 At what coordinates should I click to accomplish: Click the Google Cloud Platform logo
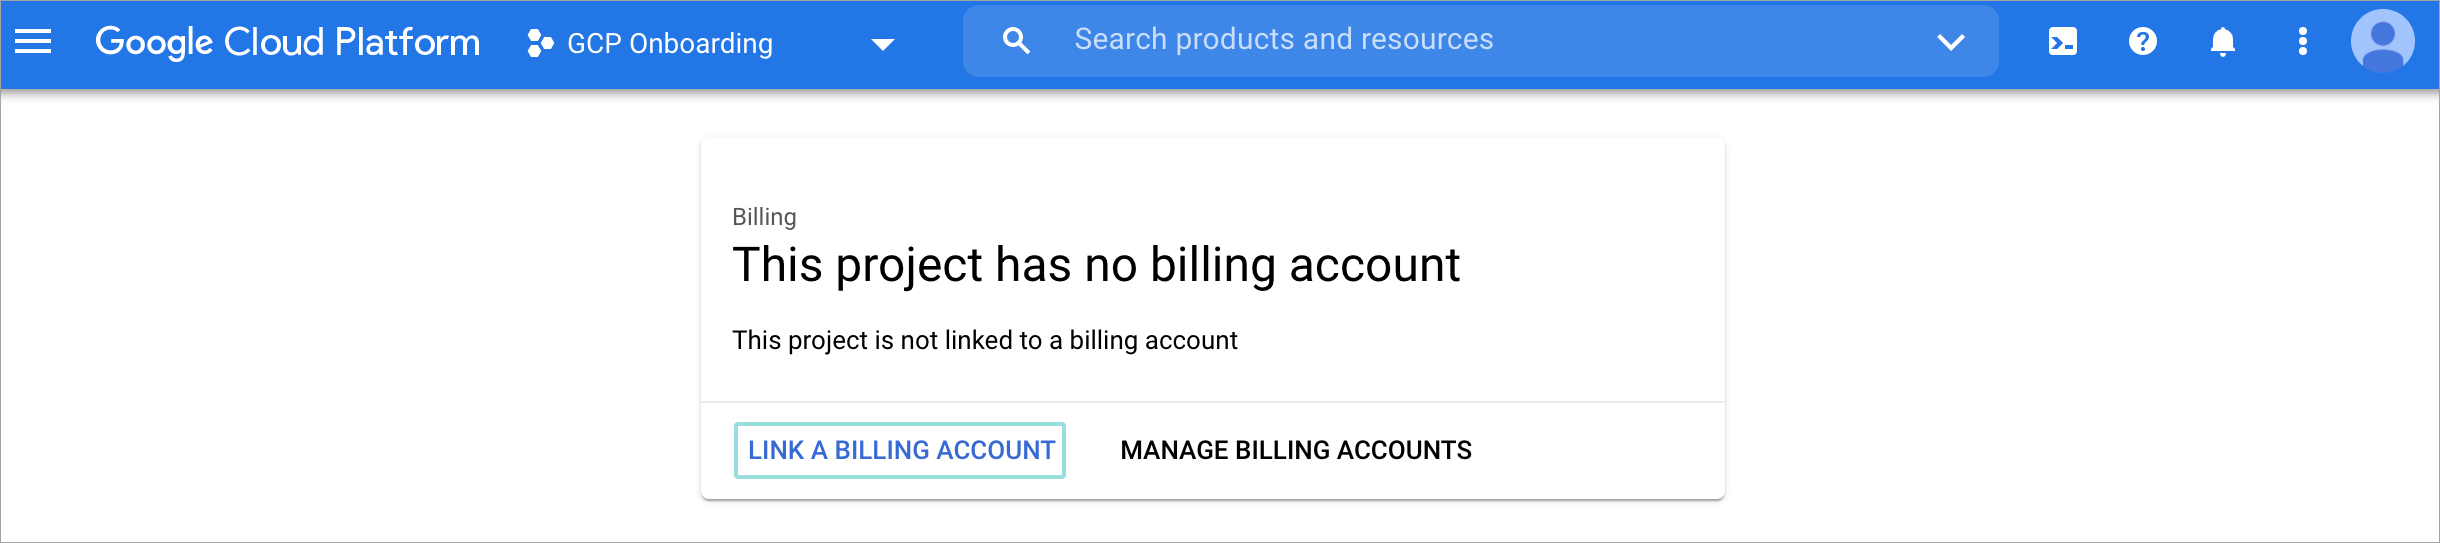coord(287,42)
